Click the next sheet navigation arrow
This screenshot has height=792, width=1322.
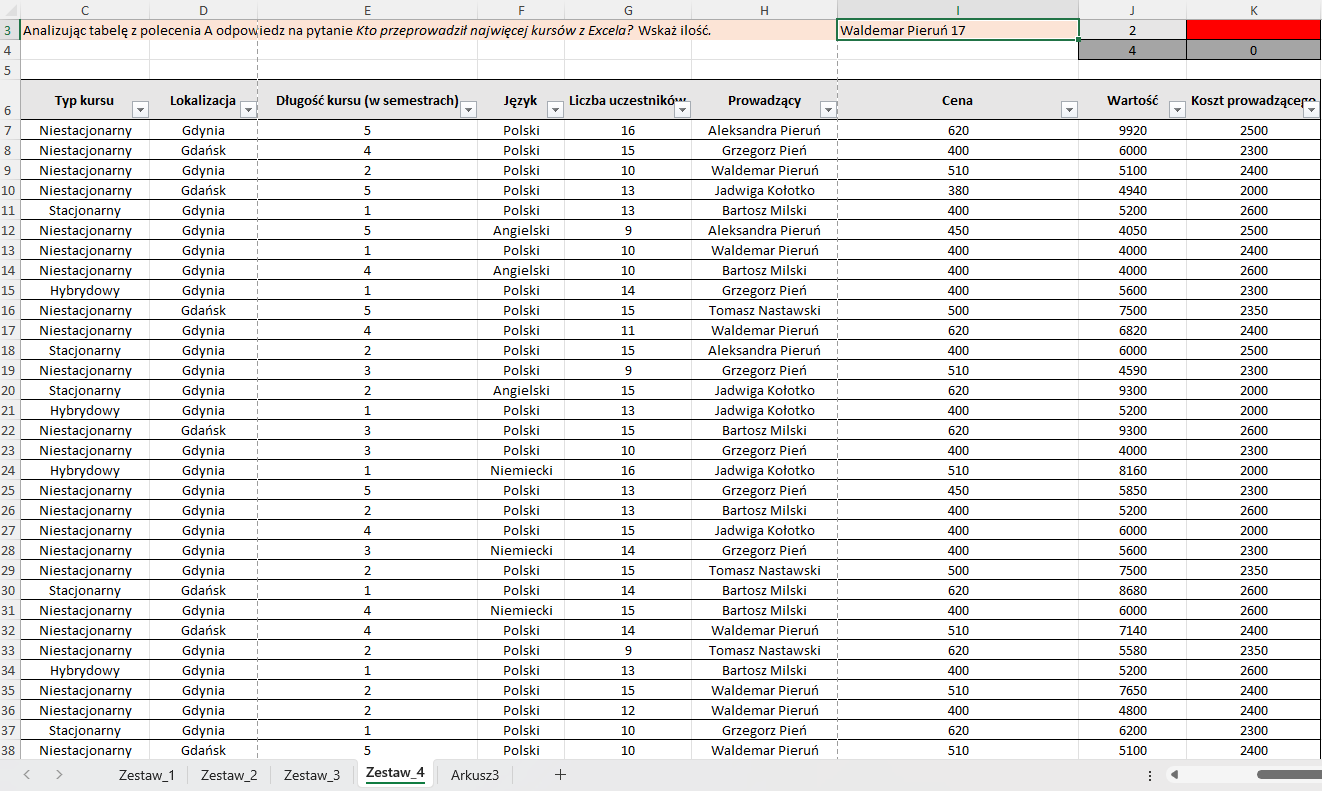click(59, 774)
